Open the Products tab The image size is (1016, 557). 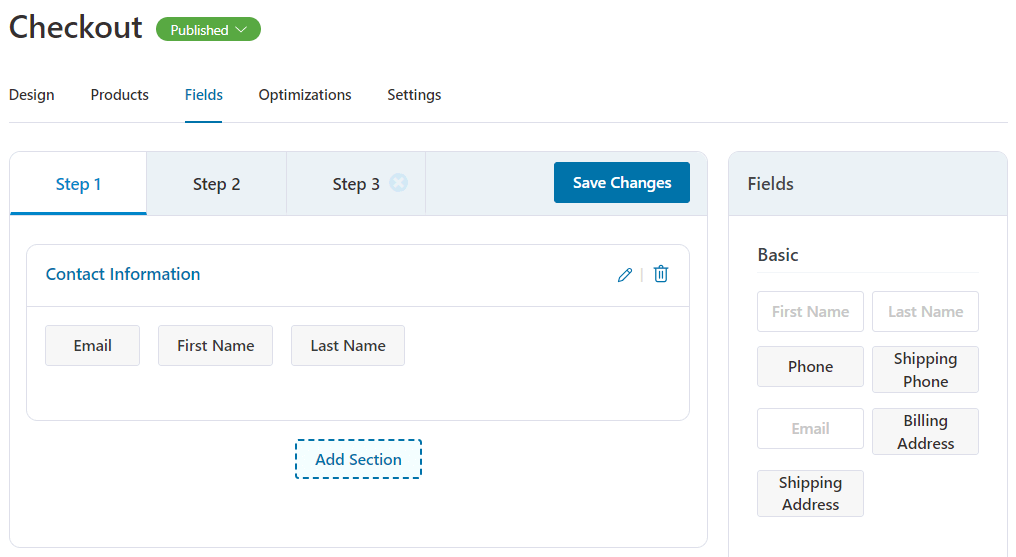click(119, 95)
